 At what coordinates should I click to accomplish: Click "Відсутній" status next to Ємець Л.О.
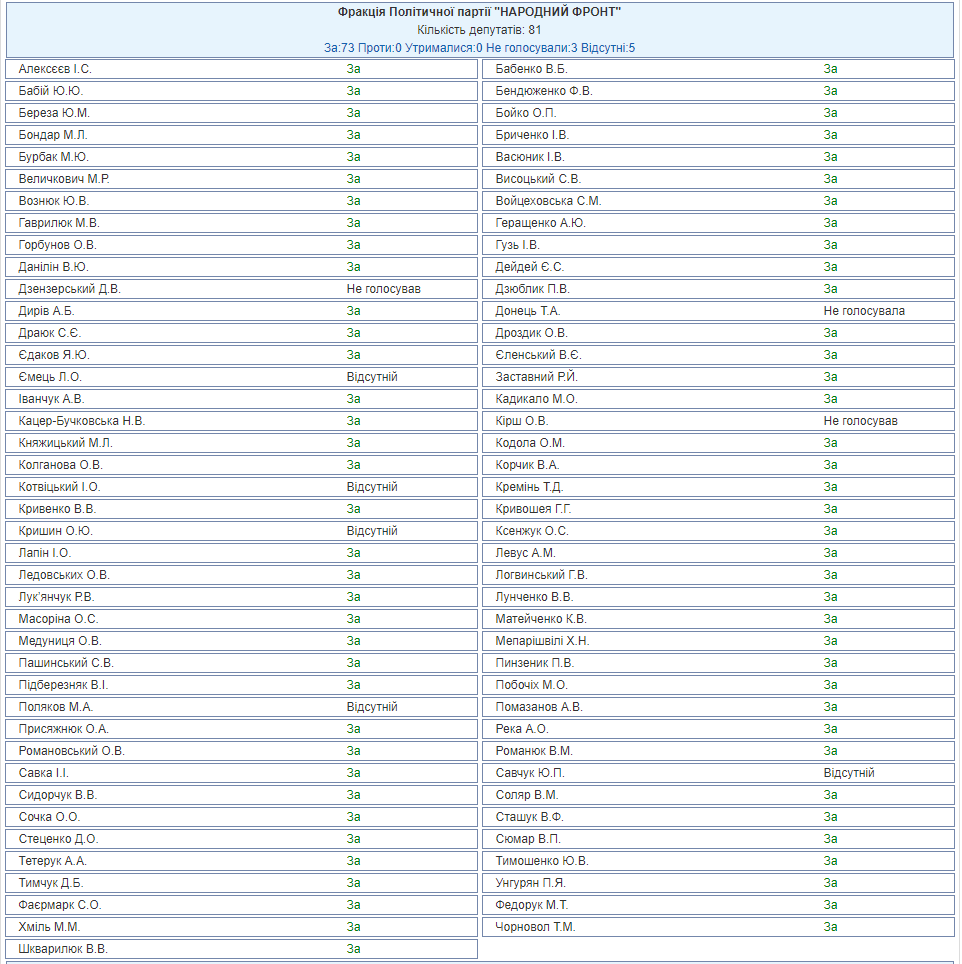[x=372, y=377]
